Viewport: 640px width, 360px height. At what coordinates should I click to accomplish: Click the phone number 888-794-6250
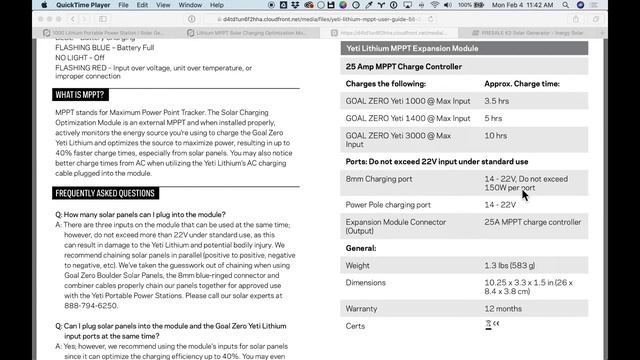[x=91, y=306]
